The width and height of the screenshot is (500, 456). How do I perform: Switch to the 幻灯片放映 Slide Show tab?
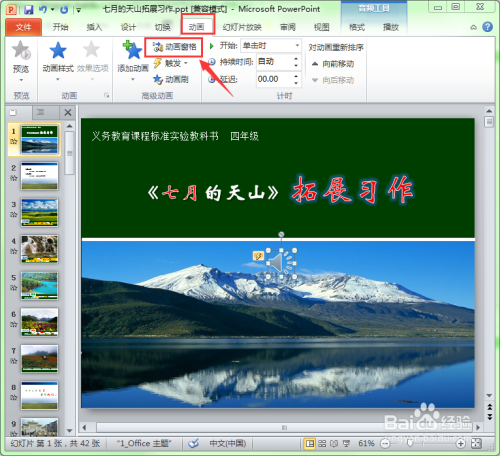coord(242,27)
